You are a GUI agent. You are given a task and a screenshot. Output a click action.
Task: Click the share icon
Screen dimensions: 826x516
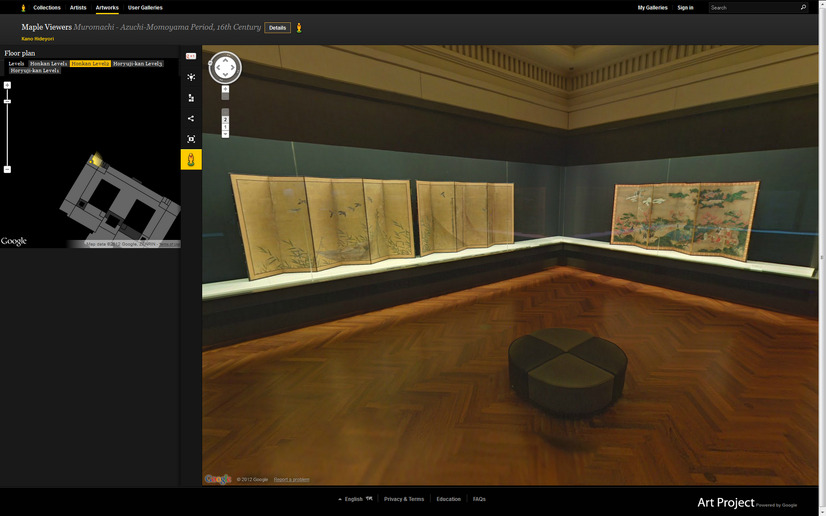191,118
